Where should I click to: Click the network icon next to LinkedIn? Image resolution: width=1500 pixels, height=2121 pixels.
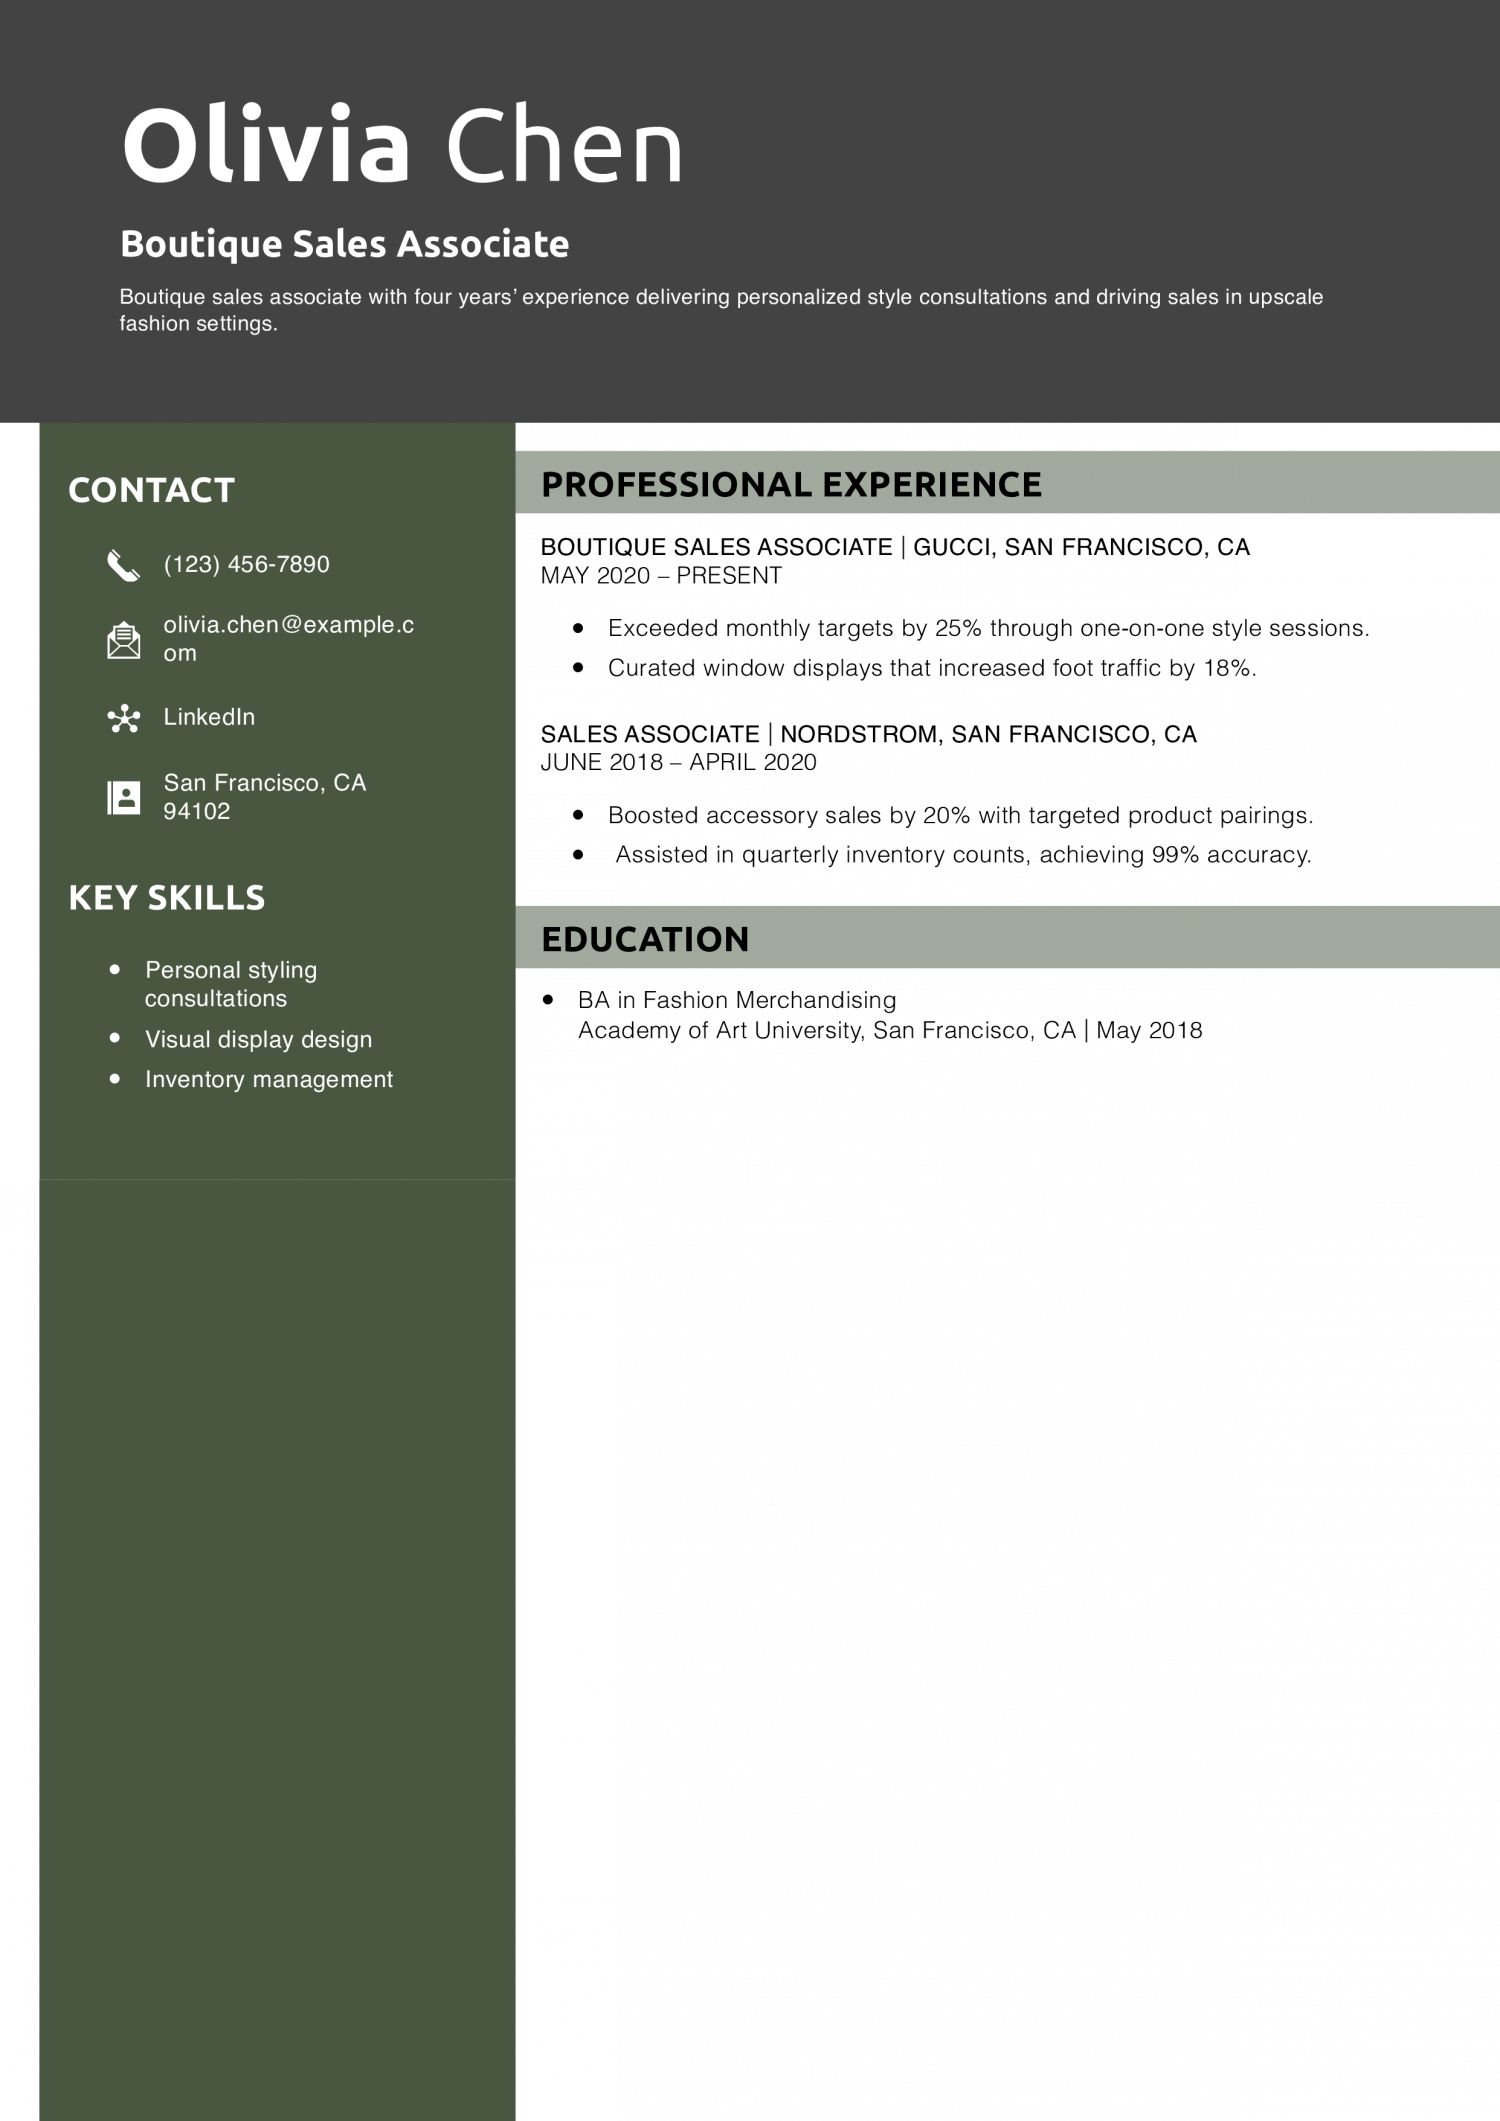[123, 718]
